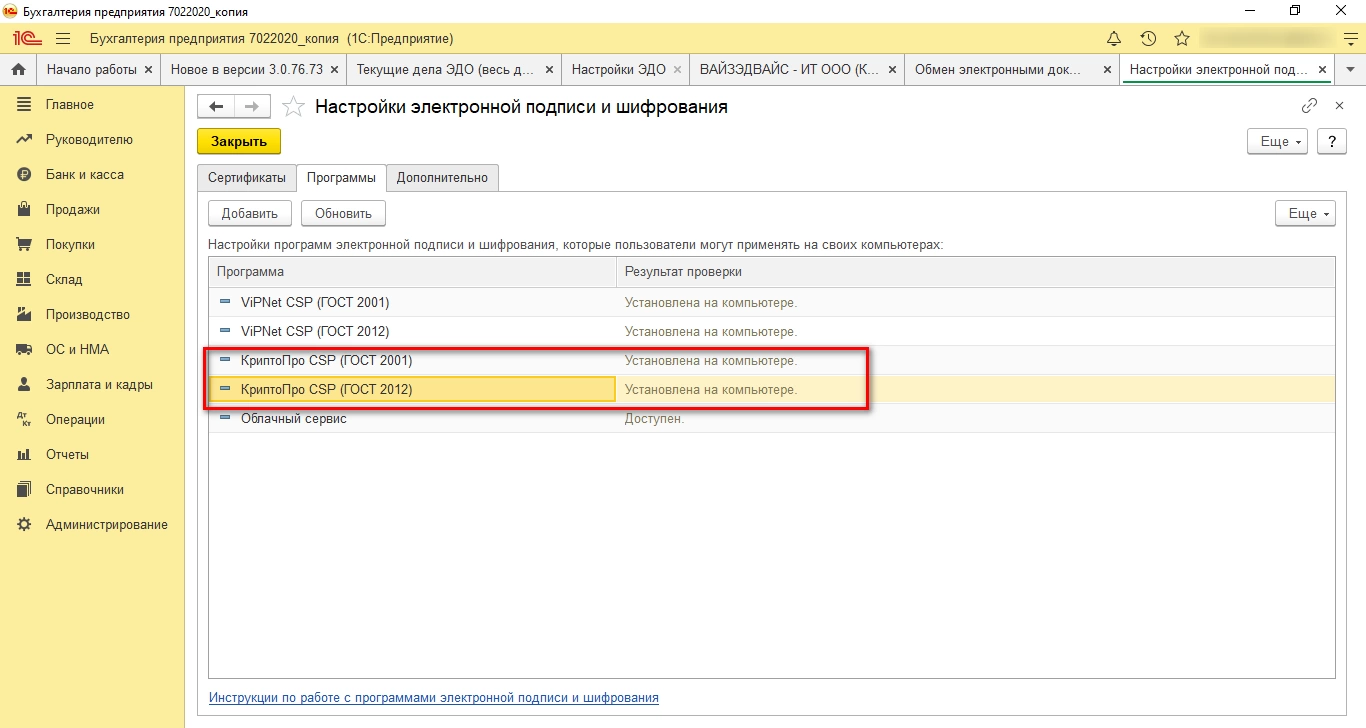Close the Новое в версии tab
Viewport: 1366px width, 728px height.
[x=334, y=70]
